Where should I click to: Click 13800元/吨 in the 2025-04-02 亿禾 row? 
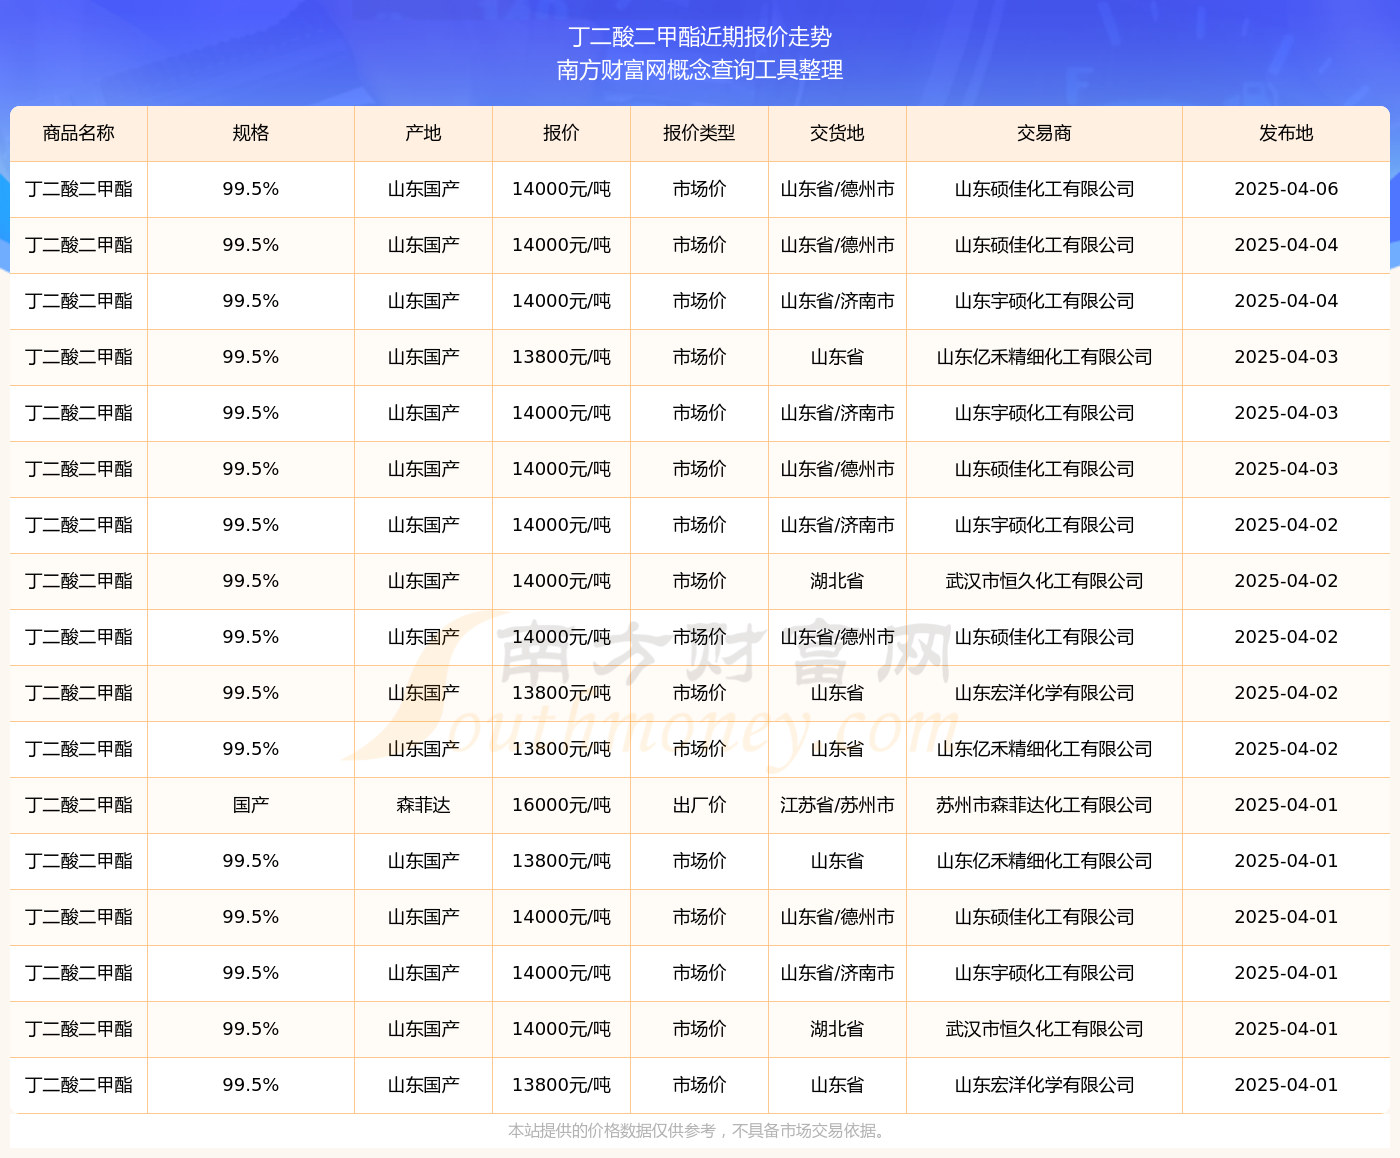tap(561, 749)
